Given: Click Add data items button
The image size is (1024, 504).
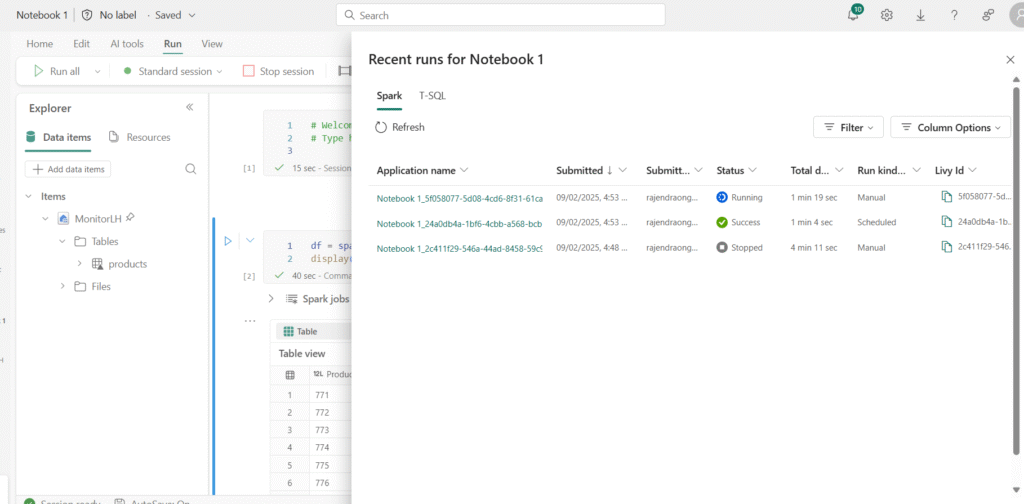Looking at the screenshot, I should 68,169.
